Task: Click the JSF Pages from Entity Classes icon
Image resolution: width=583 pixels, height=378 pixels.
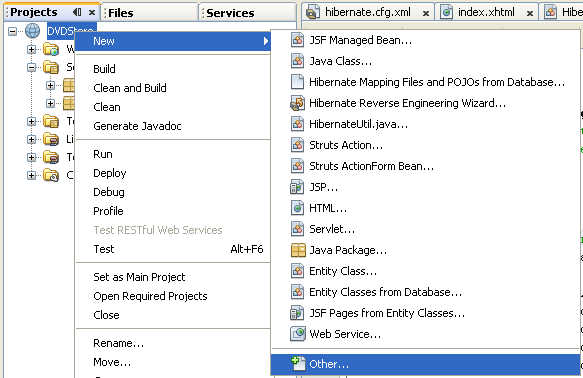Action: point(297,313)
